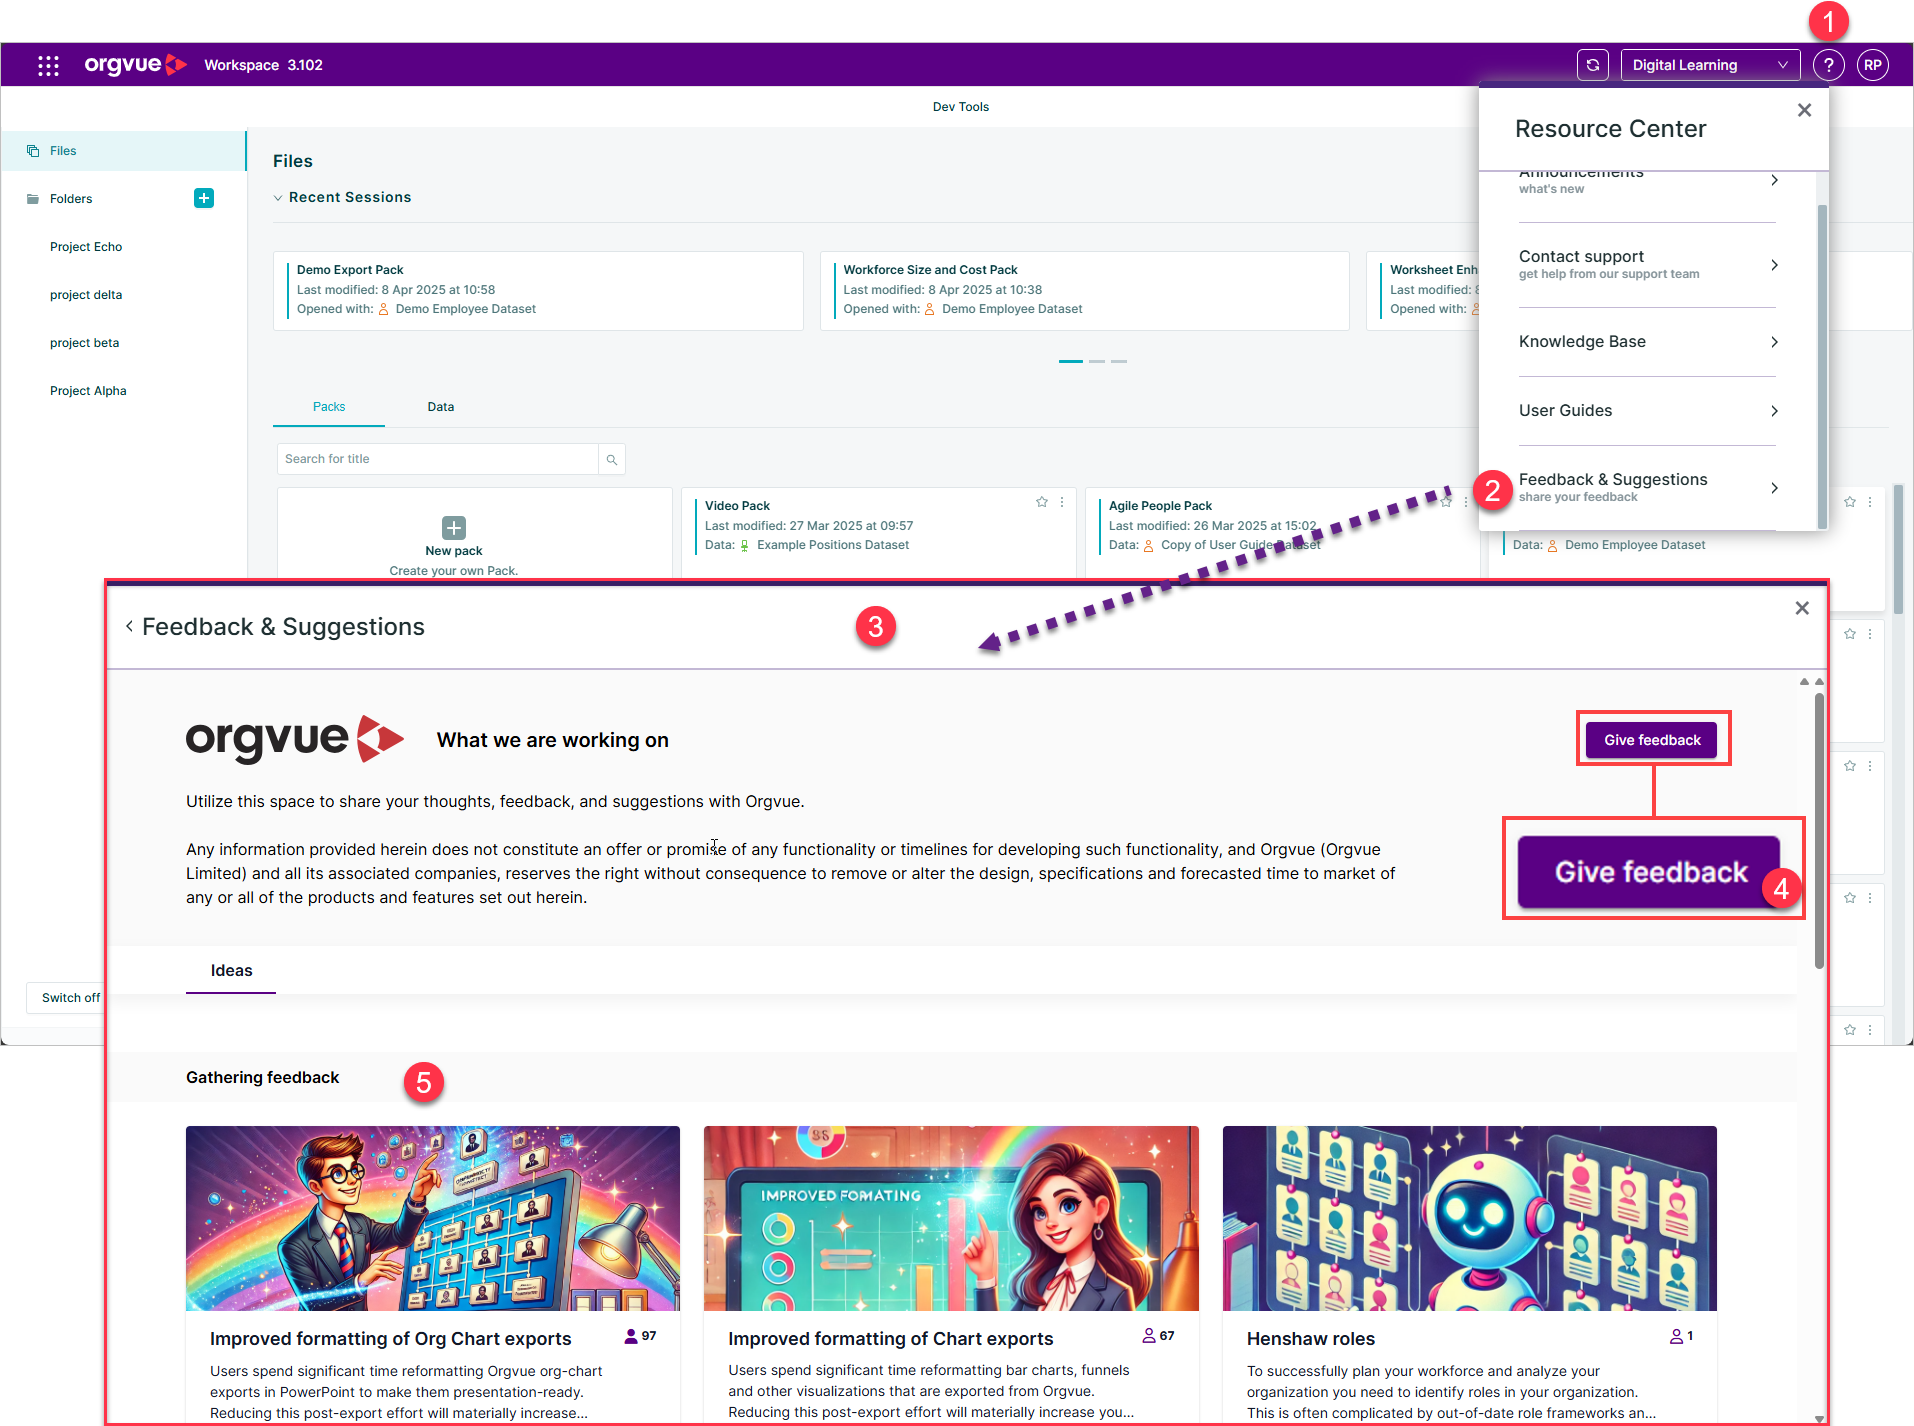Click the refresh icon in the top bar
This screenshot has width=1914, height=1426.
pos(1593,65)
